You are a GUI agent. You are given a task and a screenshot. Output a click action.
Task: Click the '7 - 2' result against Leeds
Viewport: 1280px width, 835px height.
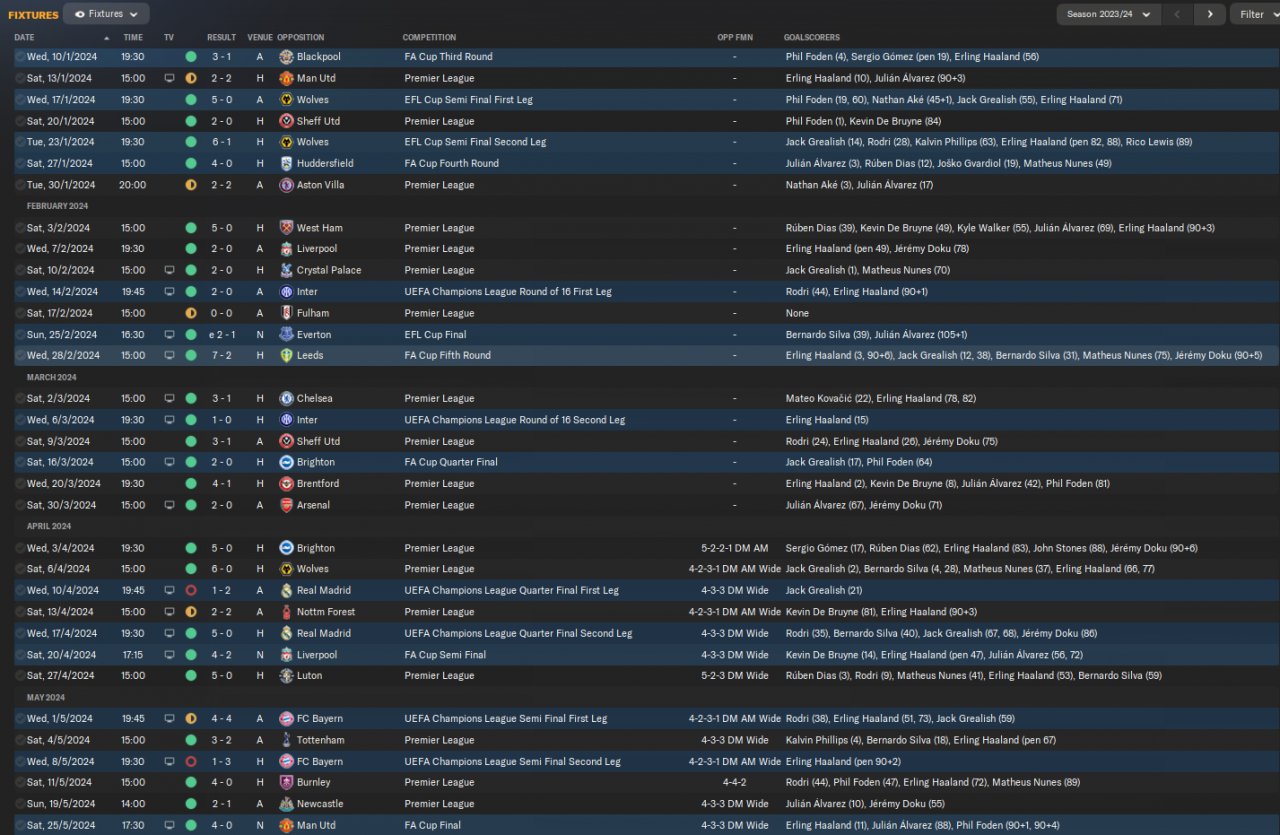tap(222, 356)
